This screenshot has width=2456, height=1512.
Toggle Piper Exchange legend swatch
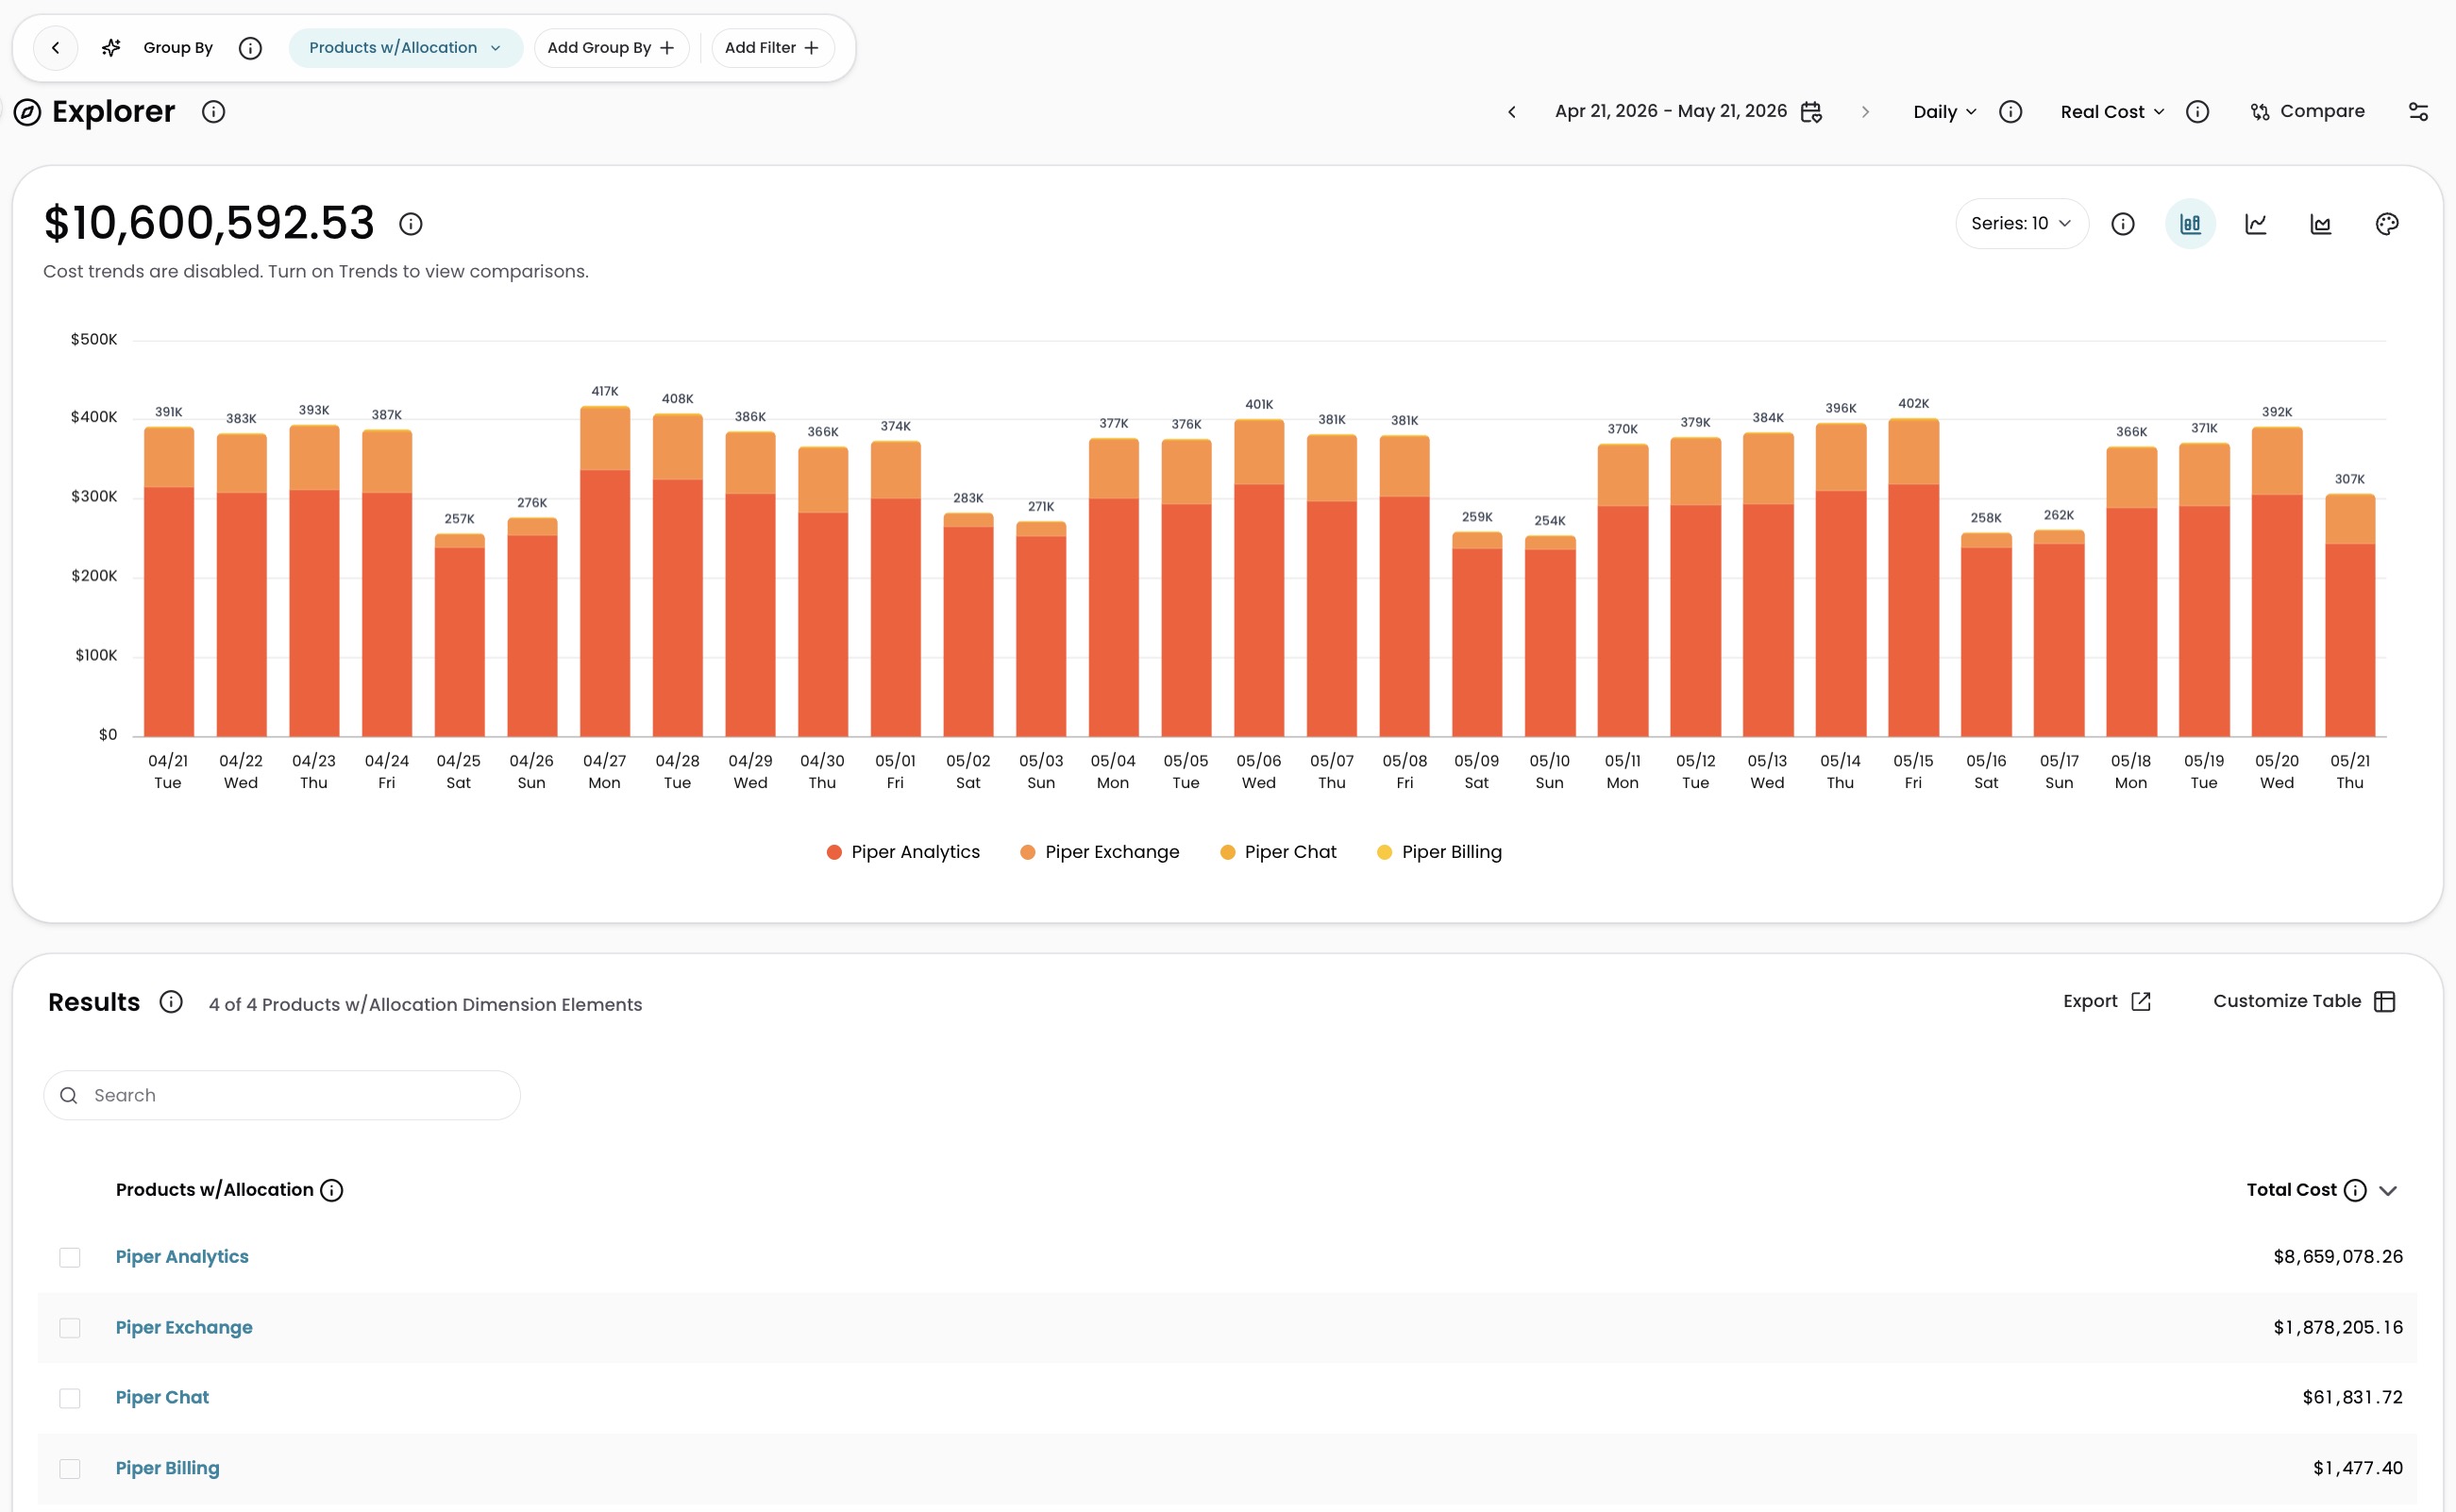coord(1027,852)
